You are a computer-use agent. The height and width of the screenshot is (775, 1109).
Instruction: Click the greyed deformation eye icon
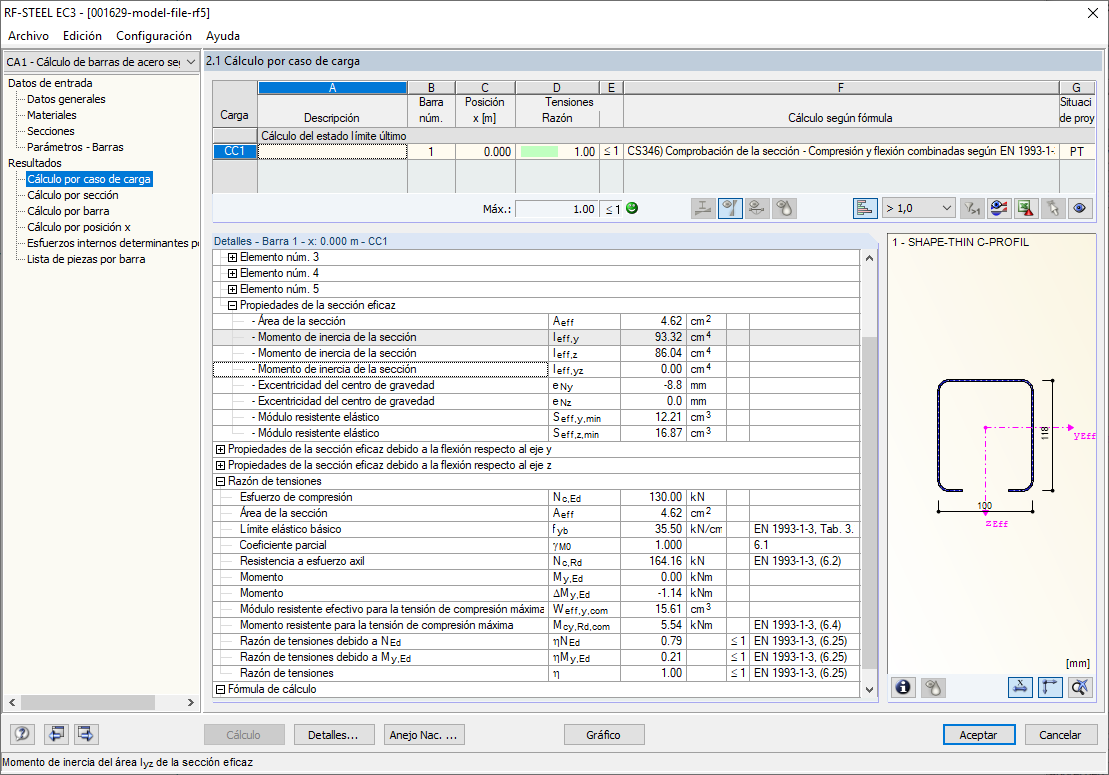tap(757, 209)
